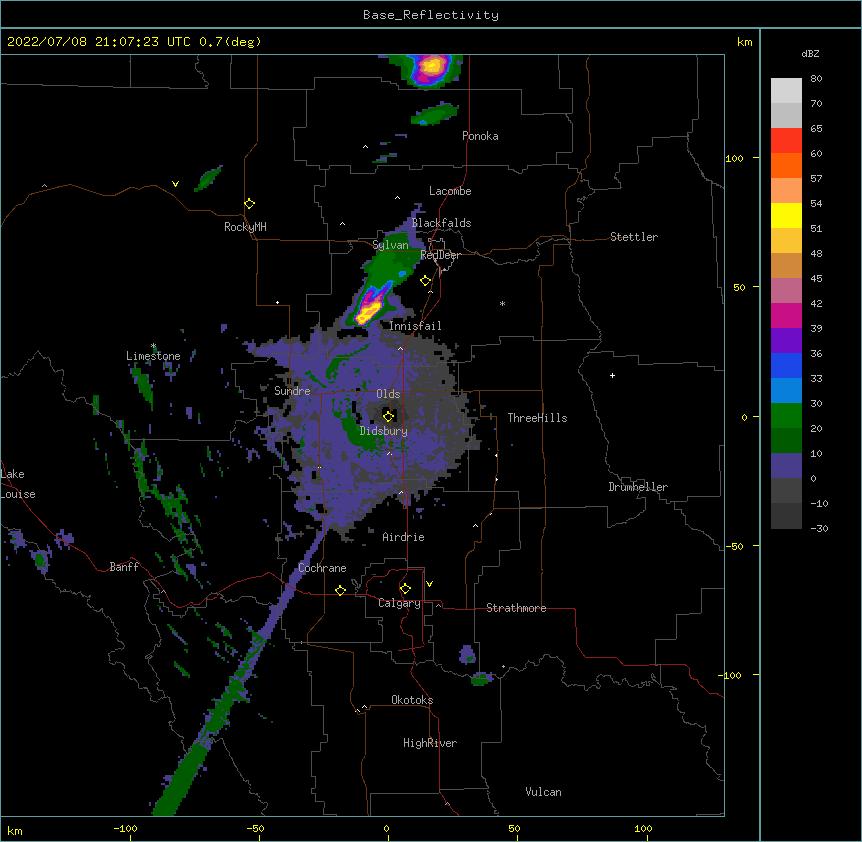Click the white asterisk above Limestone label

point(154,346)
